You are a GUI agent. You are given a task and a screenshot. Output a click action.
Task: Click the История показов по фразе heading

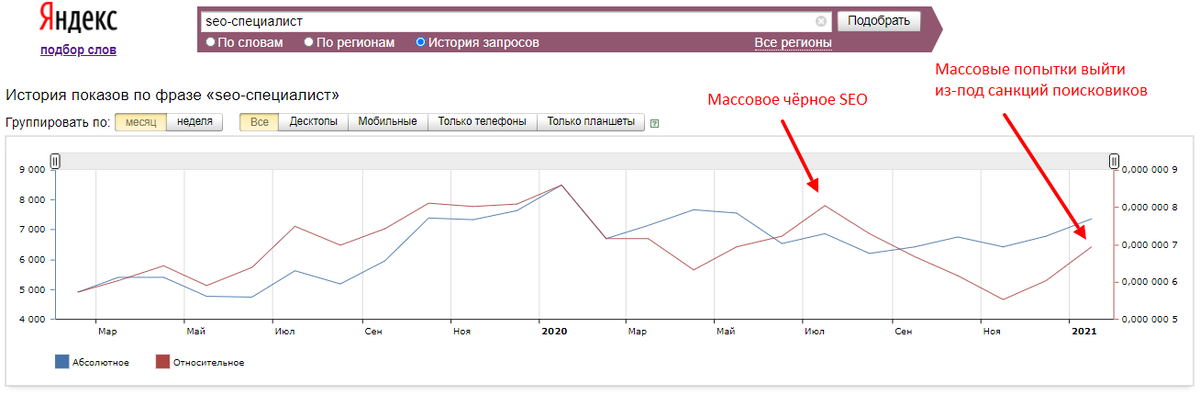(172, 96)
